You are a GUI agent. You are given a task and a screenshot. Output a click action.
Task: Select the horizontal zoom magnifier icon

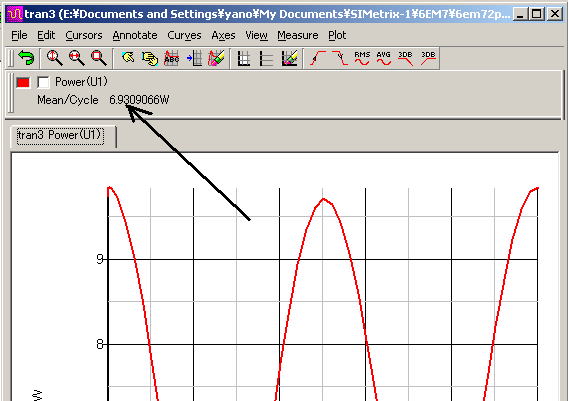(x=76, y=58)
